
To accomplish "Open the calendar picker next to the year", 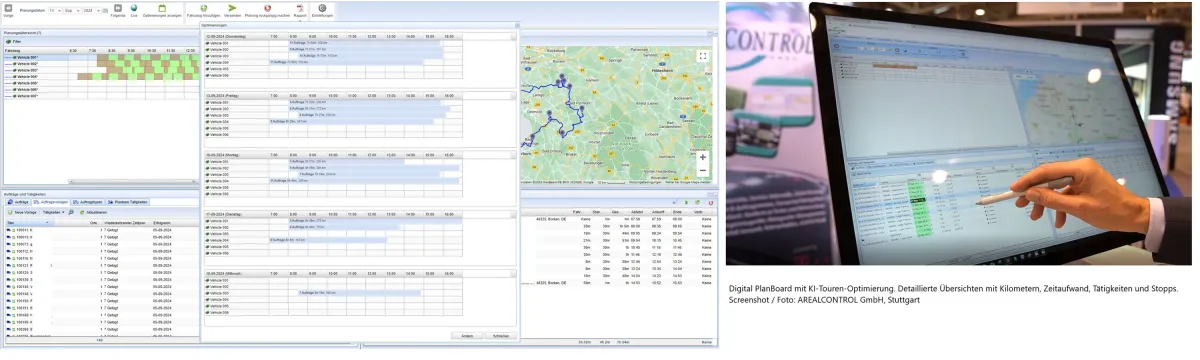I will pos(105,11).
